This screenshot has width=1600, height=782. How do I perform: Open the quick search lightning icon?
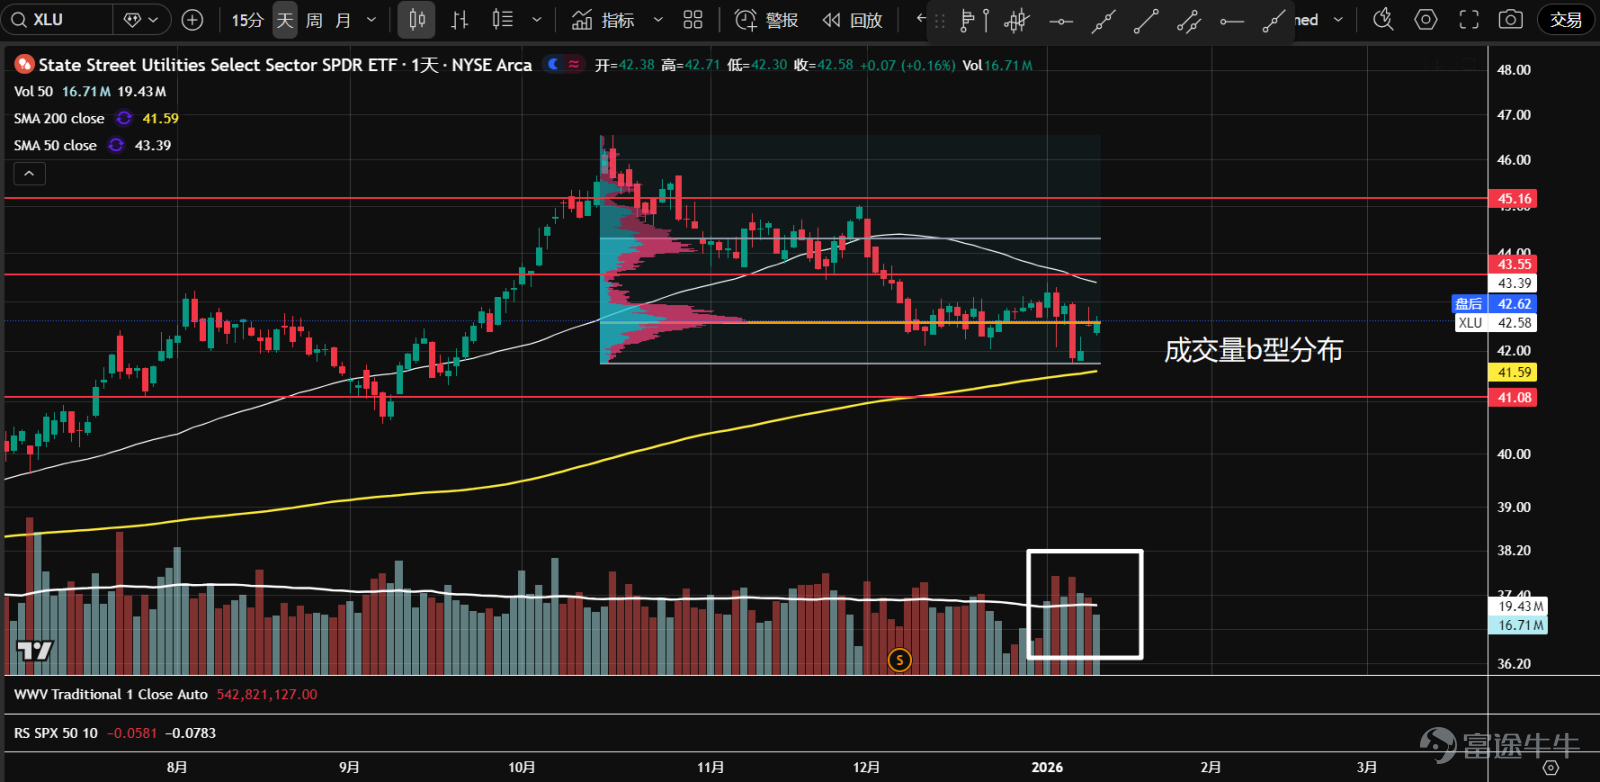point(1383,20)
